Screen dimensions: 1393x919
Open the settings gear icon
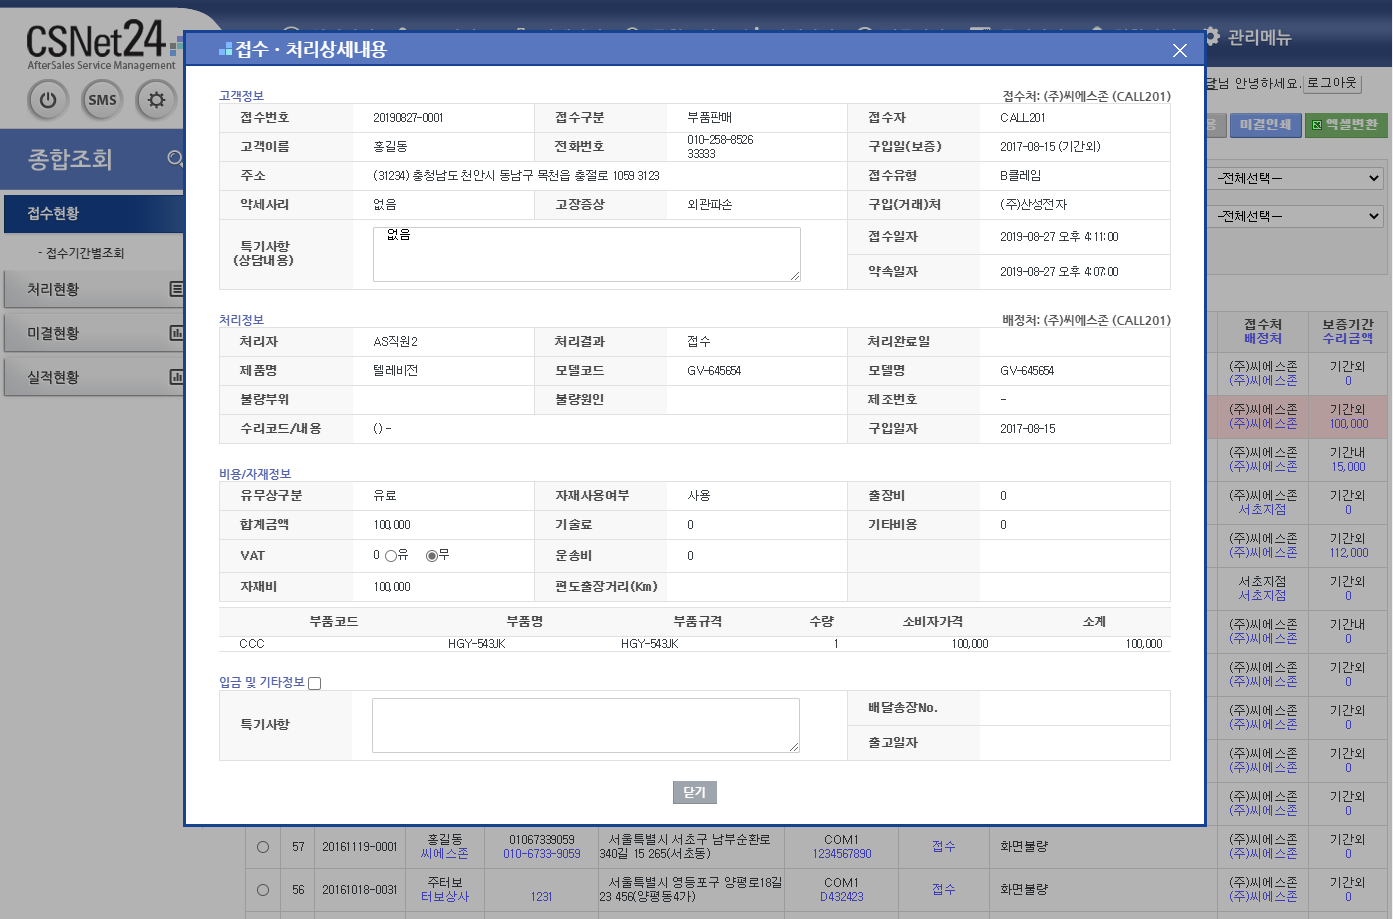tap(156, 100)
